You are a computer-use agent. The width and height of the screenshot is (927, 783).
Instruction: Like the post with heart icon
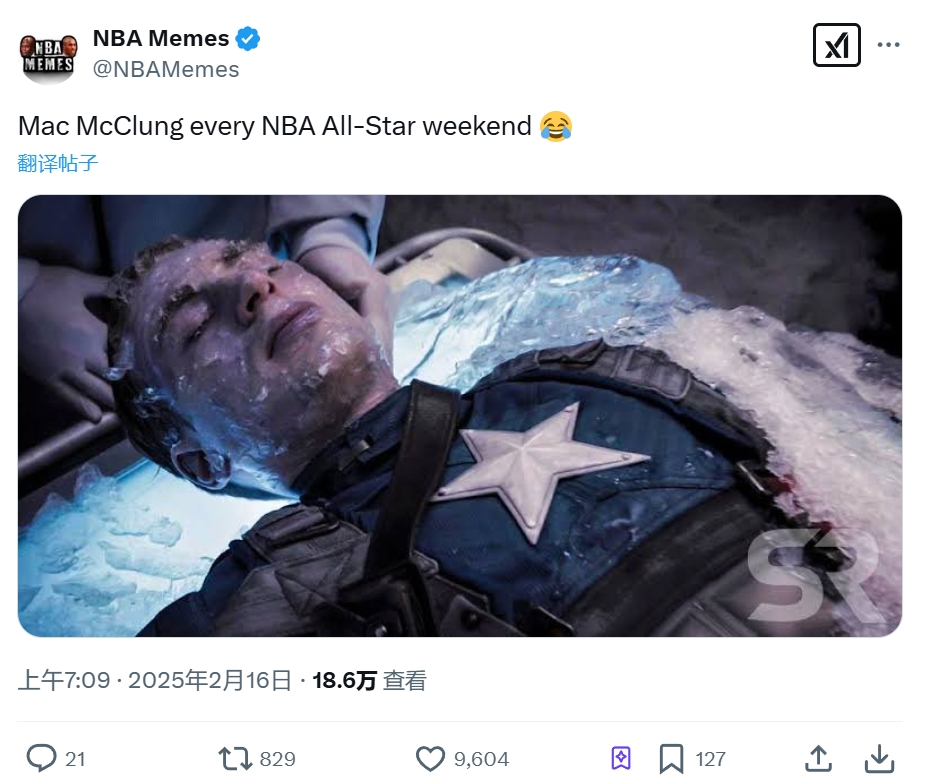coord(430,758)
